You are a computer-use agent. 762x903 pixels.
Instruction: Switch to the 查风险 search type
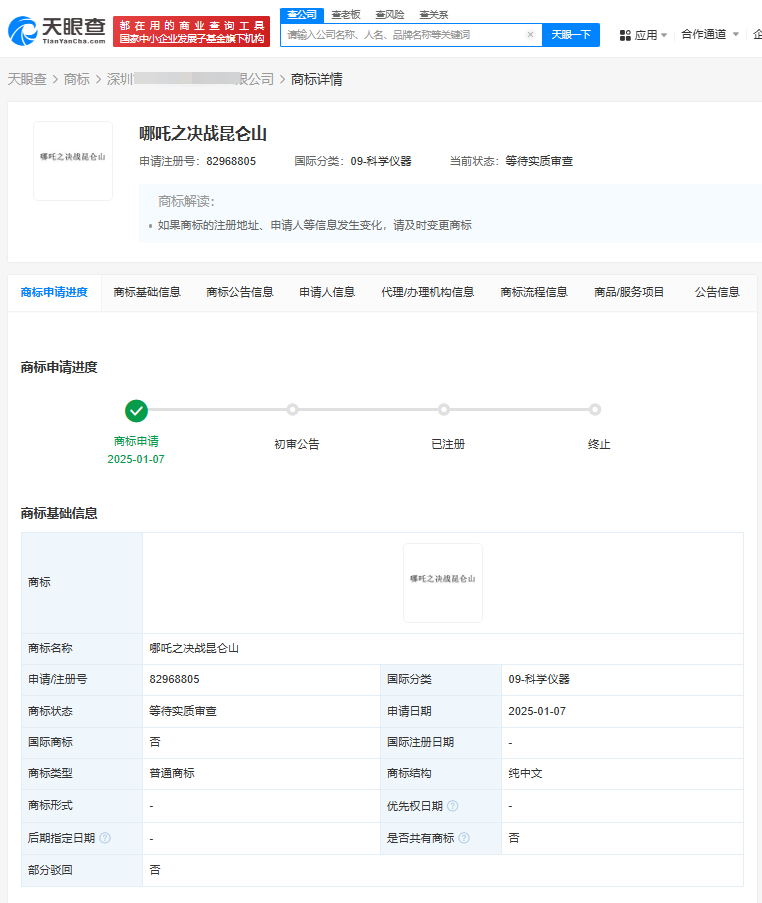coord(389,14)
